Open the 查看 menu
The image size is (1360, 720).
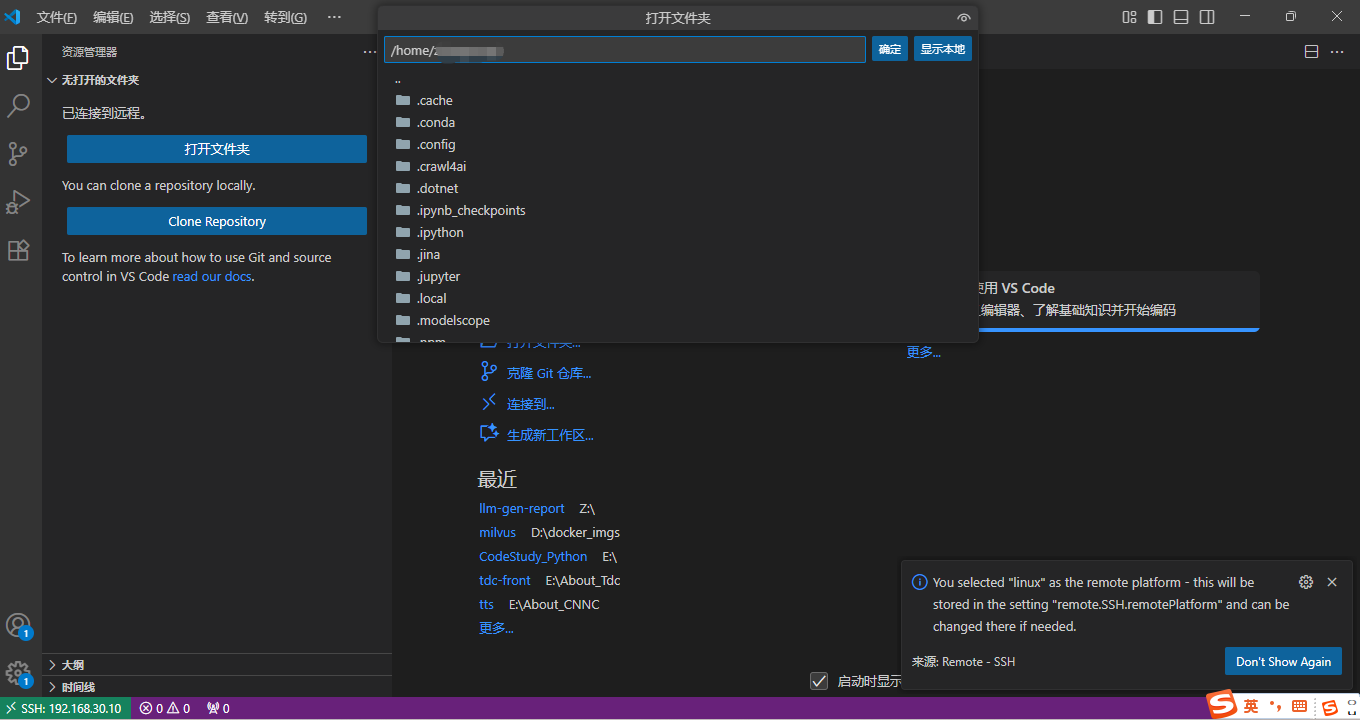(227, 17)
